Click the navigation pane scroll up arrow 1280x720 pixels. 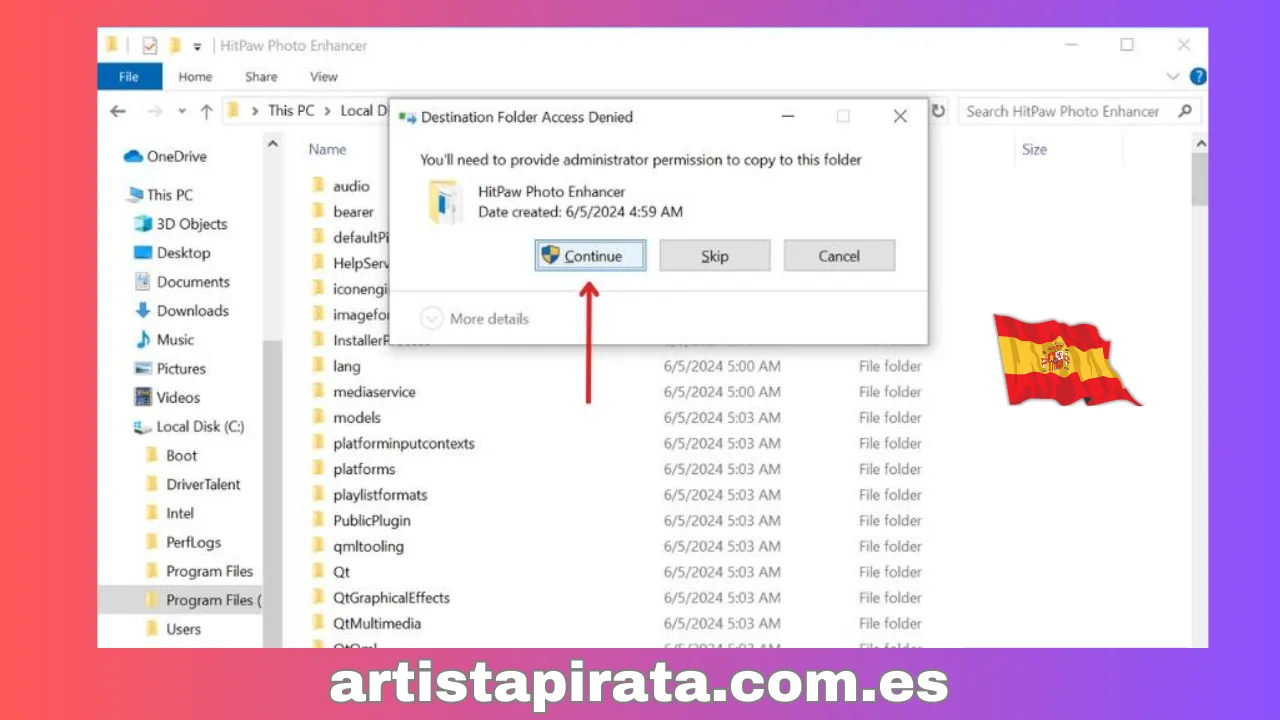point(272,145)
